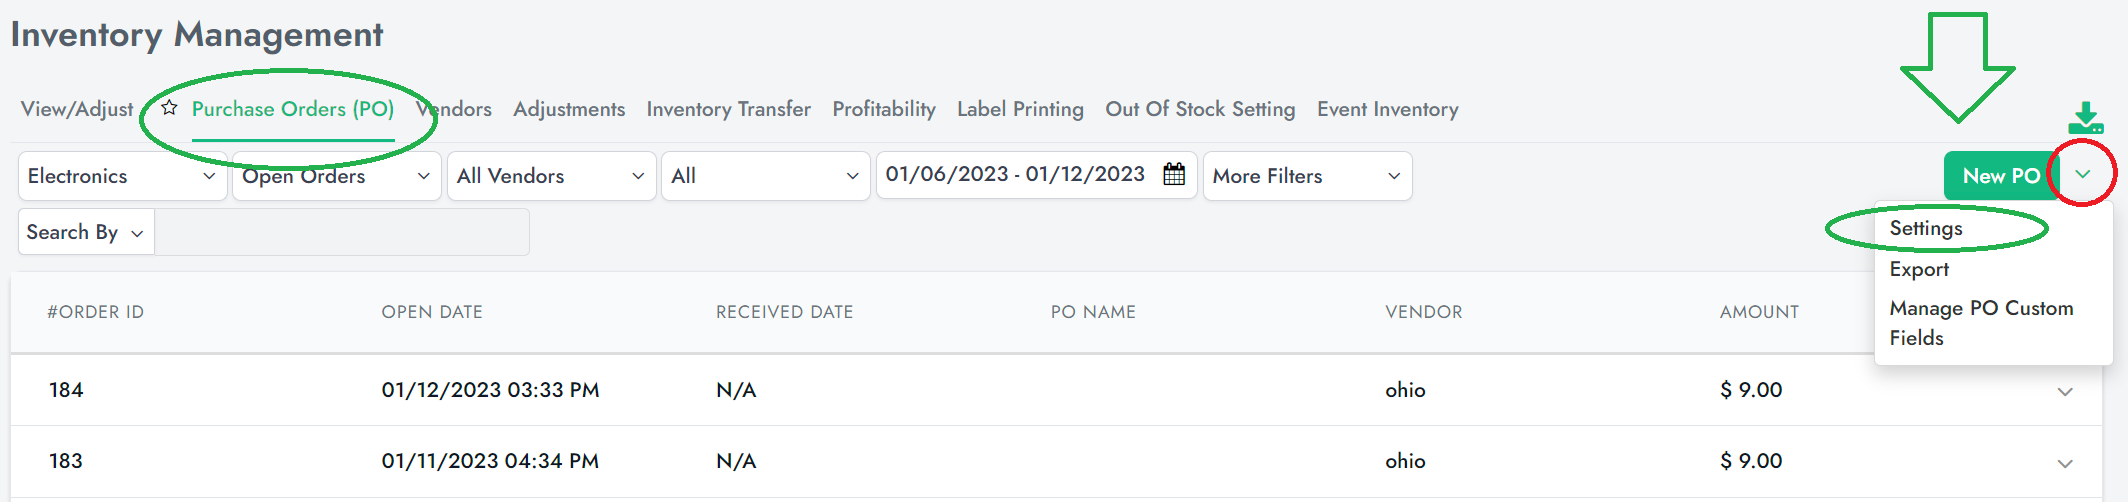Expand order 184 row chevron
Screen dimensions: 2128x502
(x=2065, y=392)
